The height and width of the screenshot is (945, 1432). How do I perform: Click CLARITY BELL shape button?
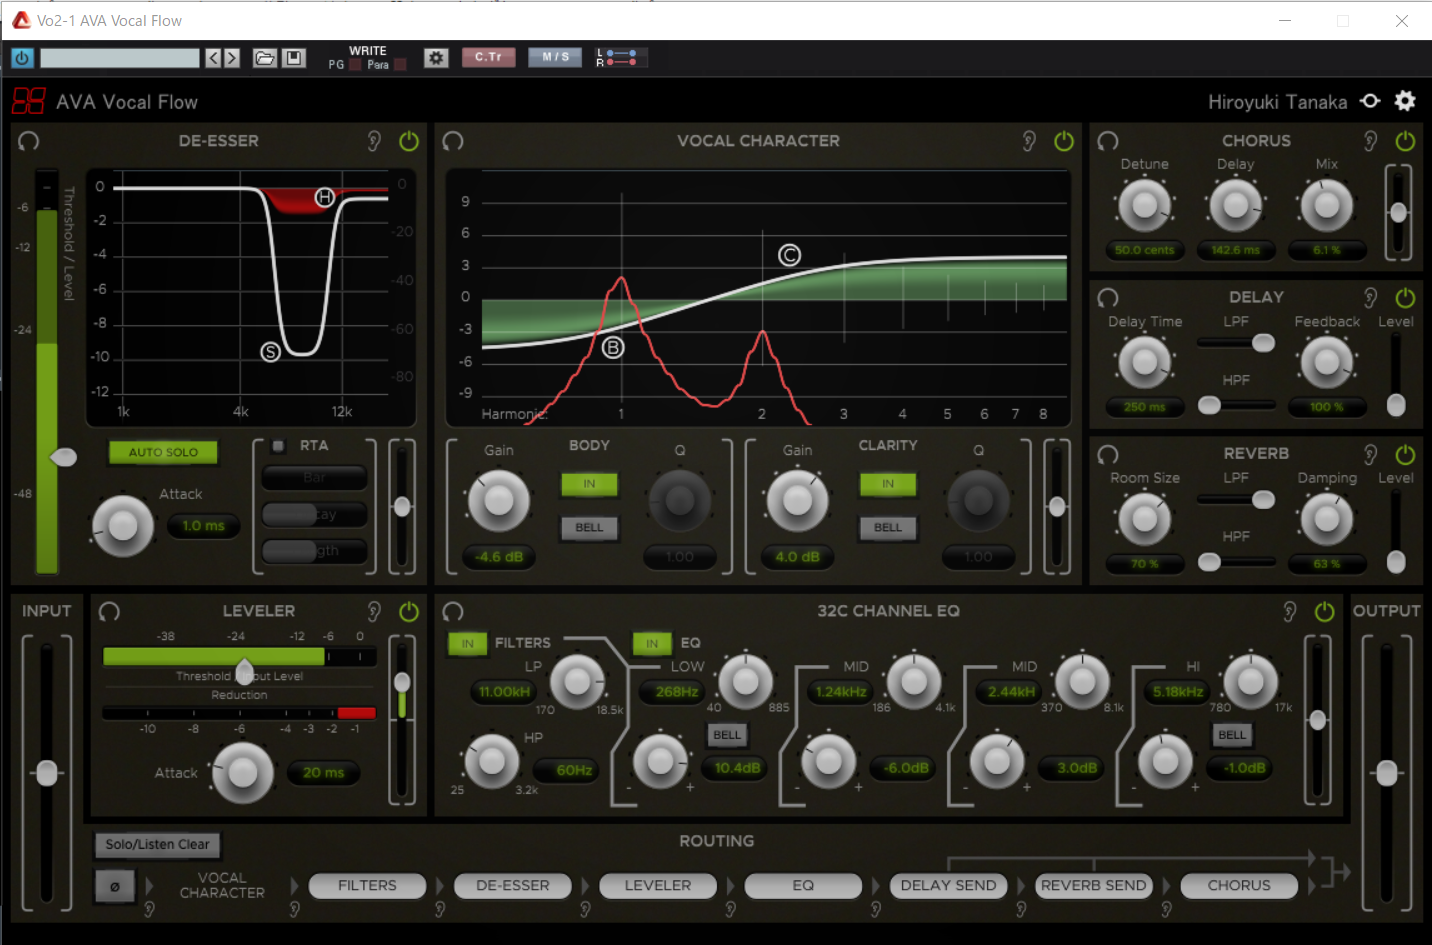click(x=888, y=527)
